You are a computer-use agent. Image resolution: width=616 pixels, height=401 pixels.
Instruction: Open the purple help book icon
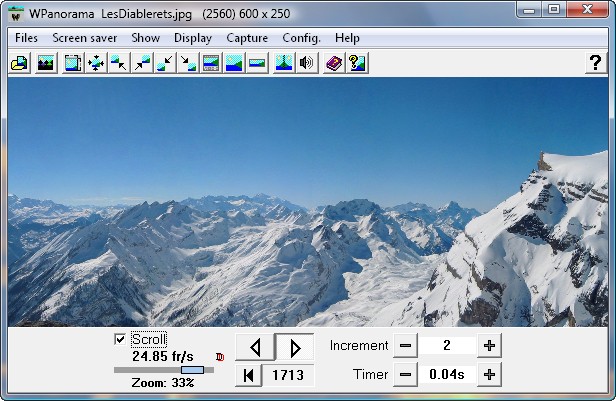334,63
